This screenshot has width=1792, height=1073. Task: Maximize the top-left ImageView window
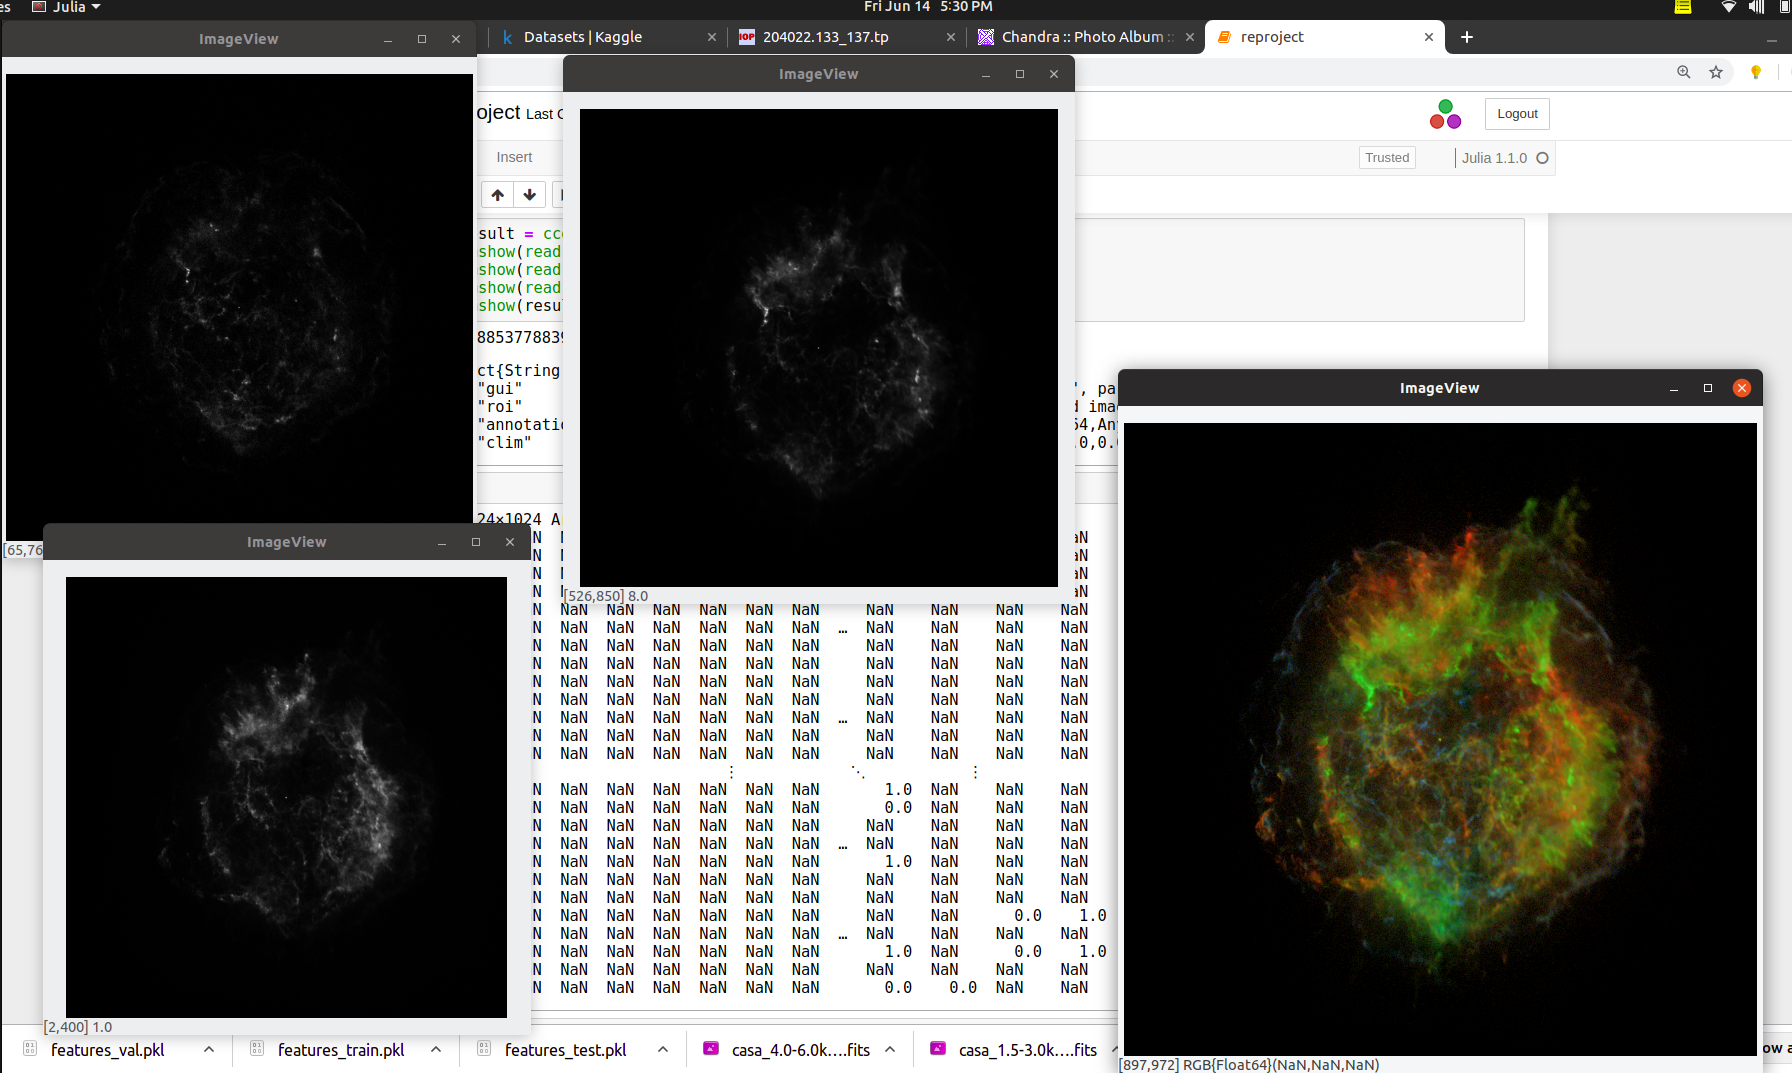(422, 39)
